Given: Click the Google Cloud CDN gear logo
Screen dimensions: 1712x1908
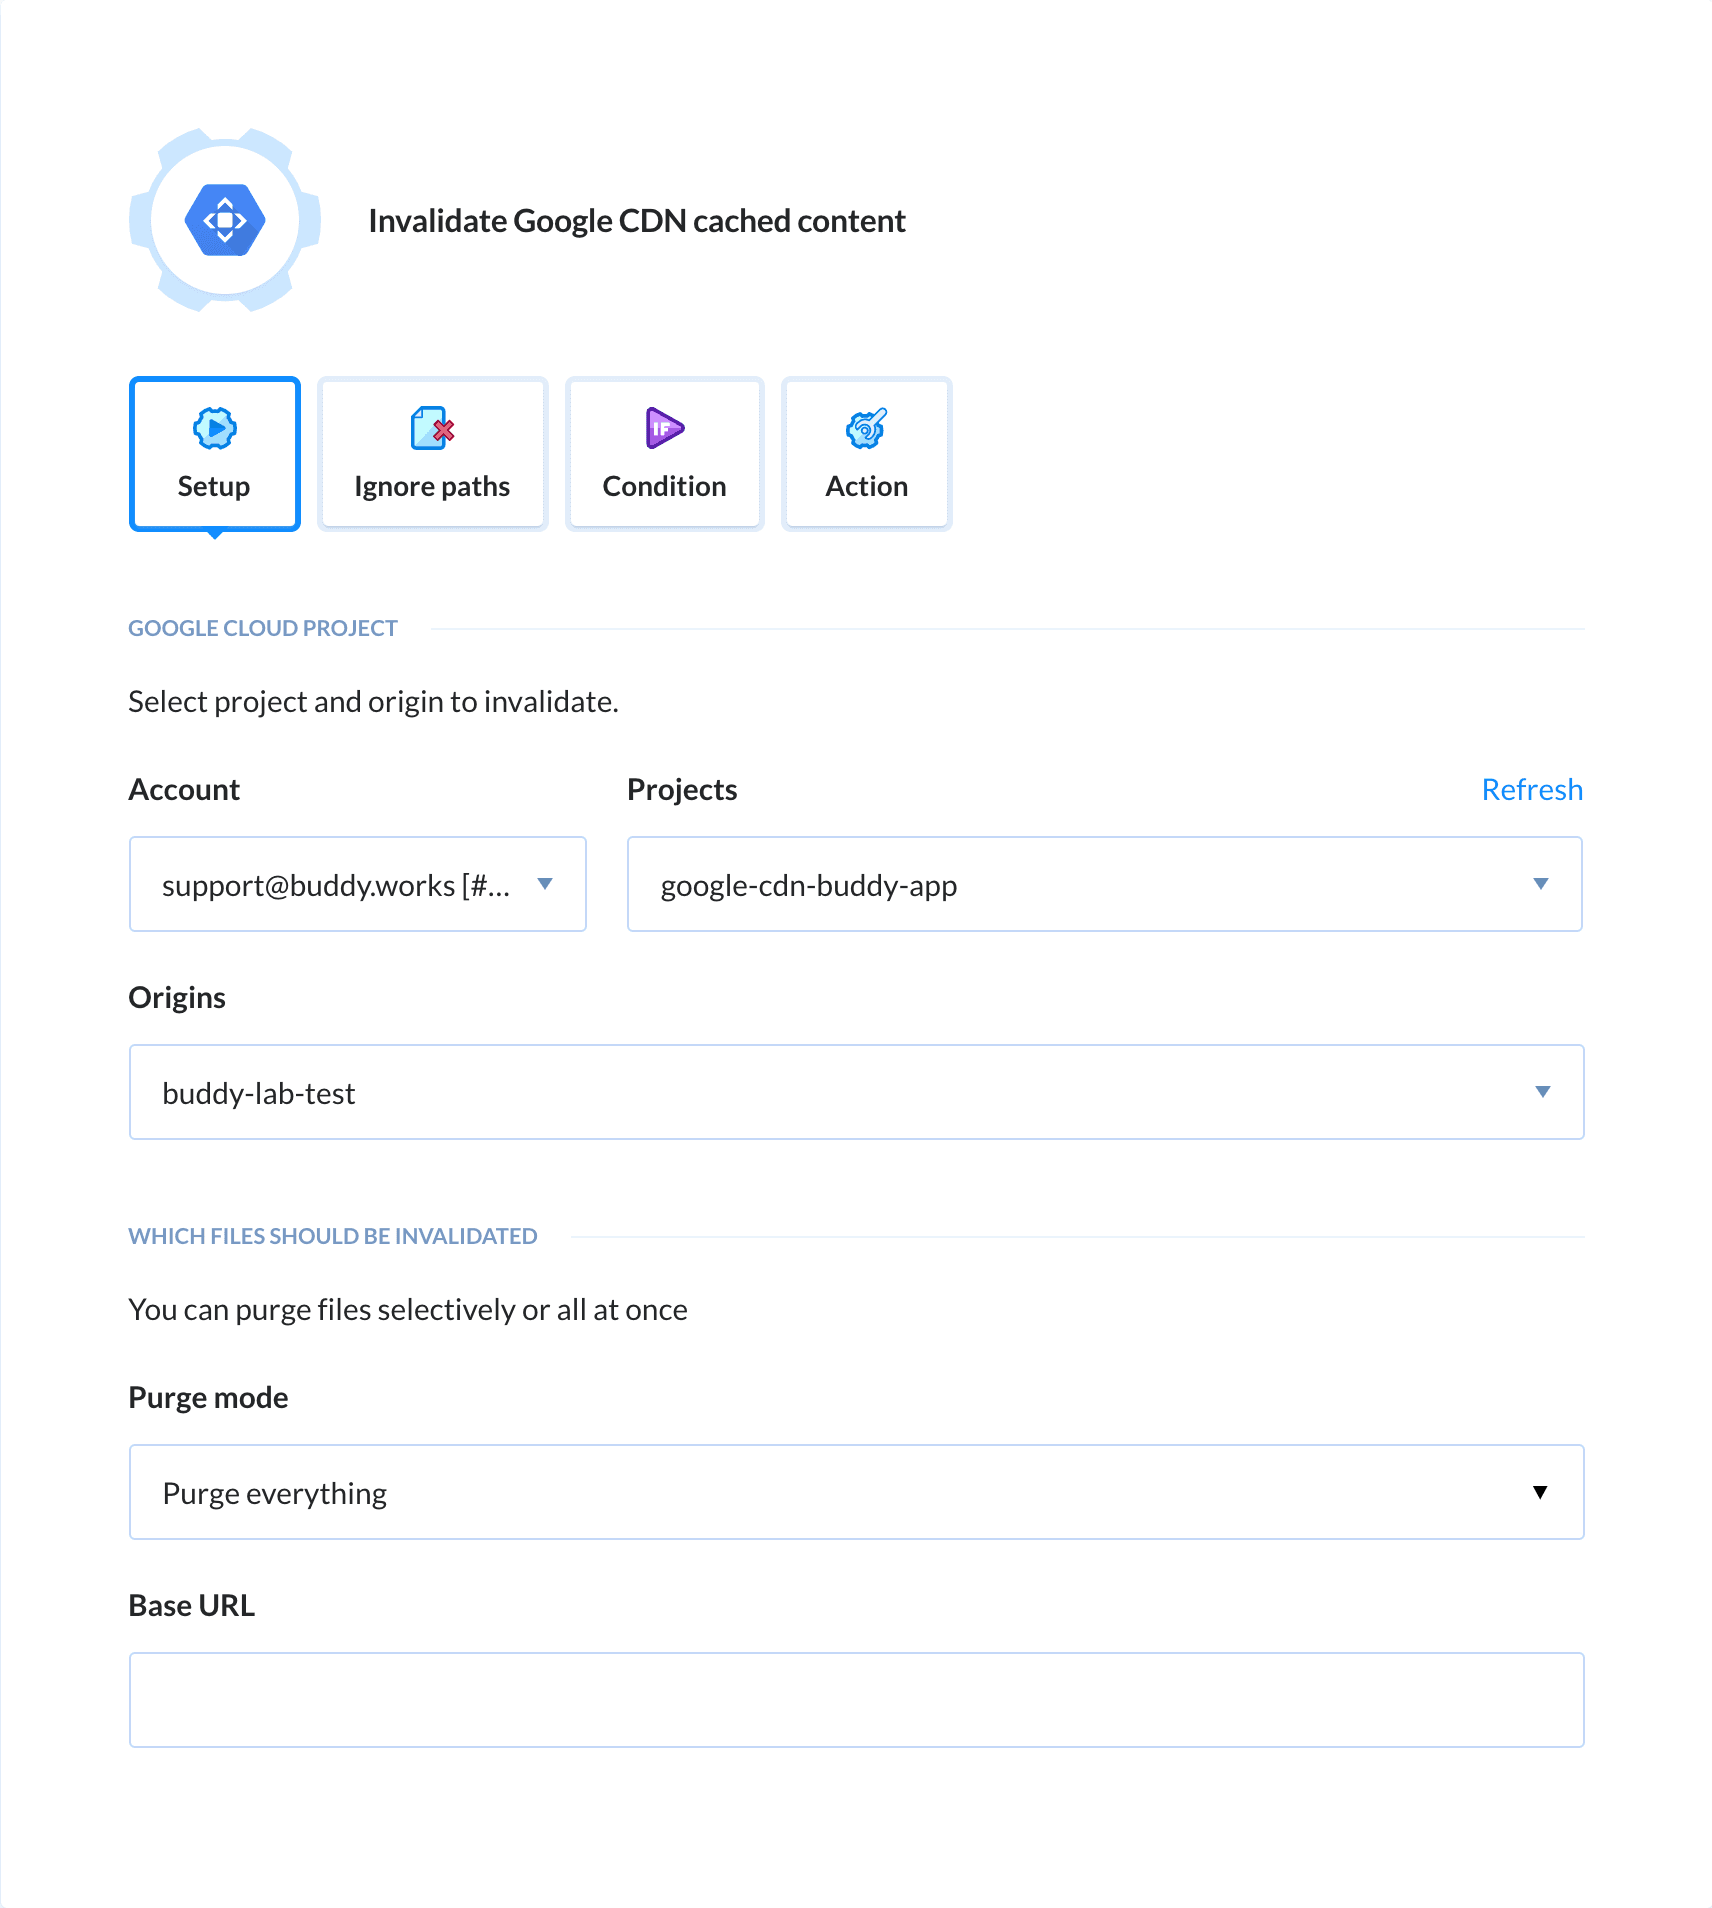Looking at the screenshot, I should [224, 222].
